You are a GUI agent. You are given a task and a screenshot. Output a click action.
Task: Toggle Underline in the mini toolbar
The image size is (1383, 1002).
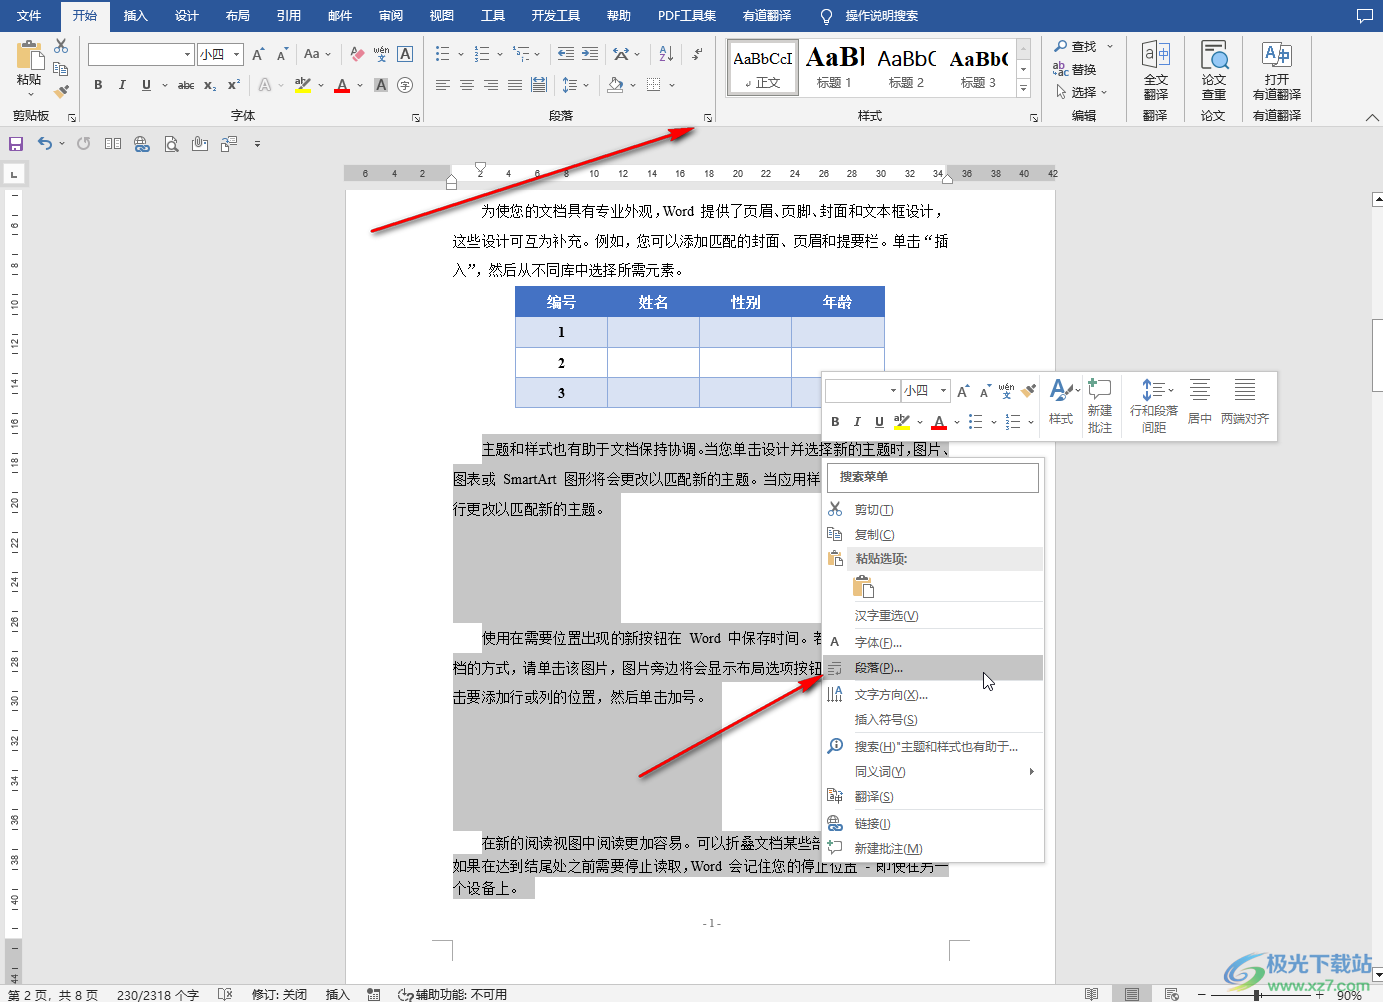[x=879, y=421]
